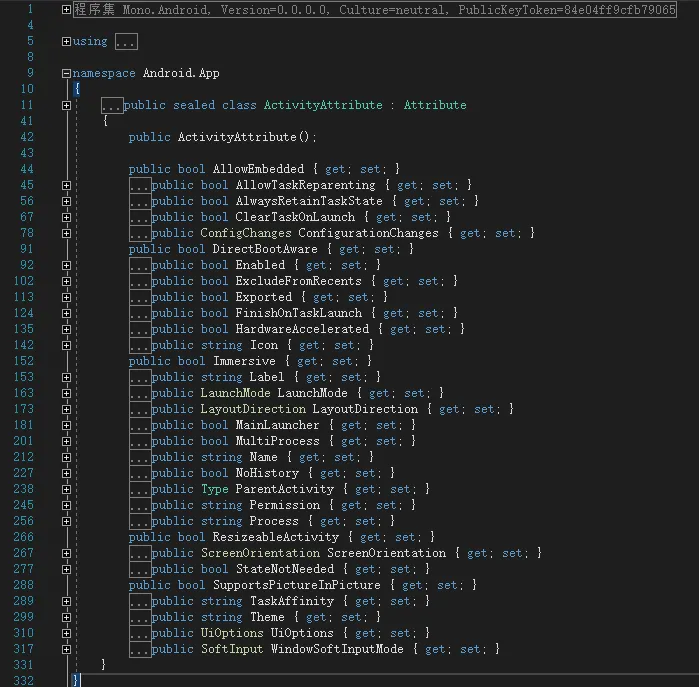Click the ellipsis box before MainLauncher
The width and height of the screenshot is (699, 687).
(139, 425)
